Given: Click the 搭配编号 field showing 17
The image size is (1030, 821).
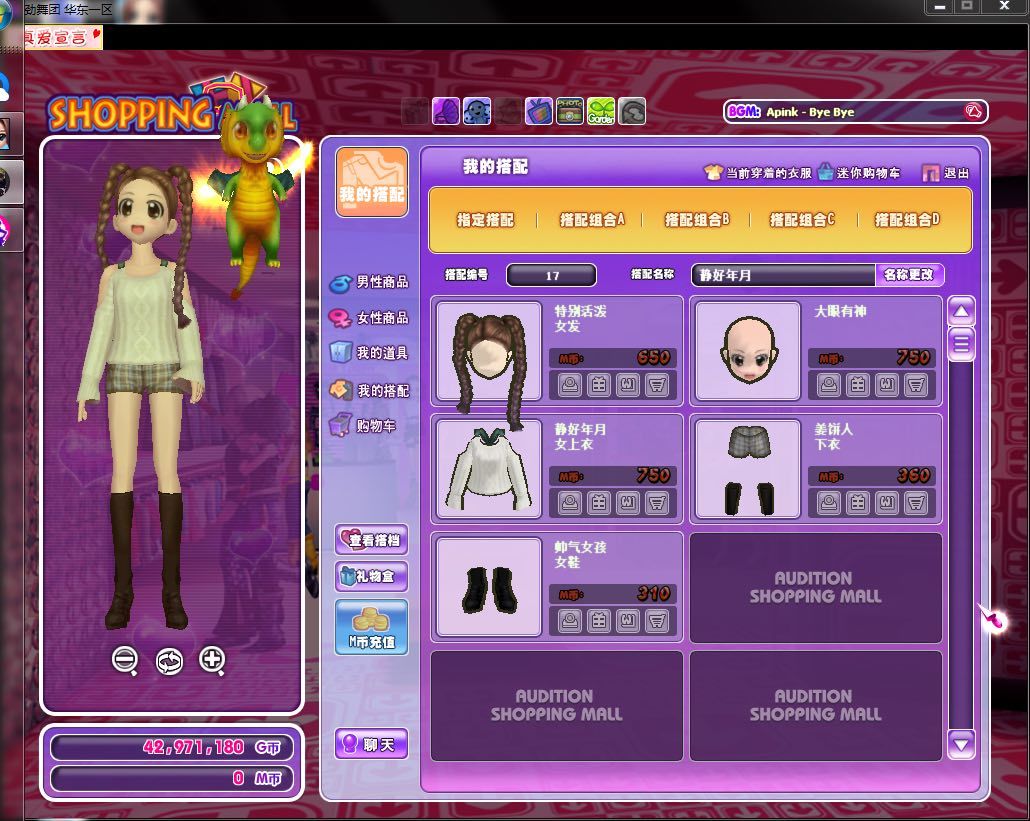Looking at the screenshot, I should point(551,275).
